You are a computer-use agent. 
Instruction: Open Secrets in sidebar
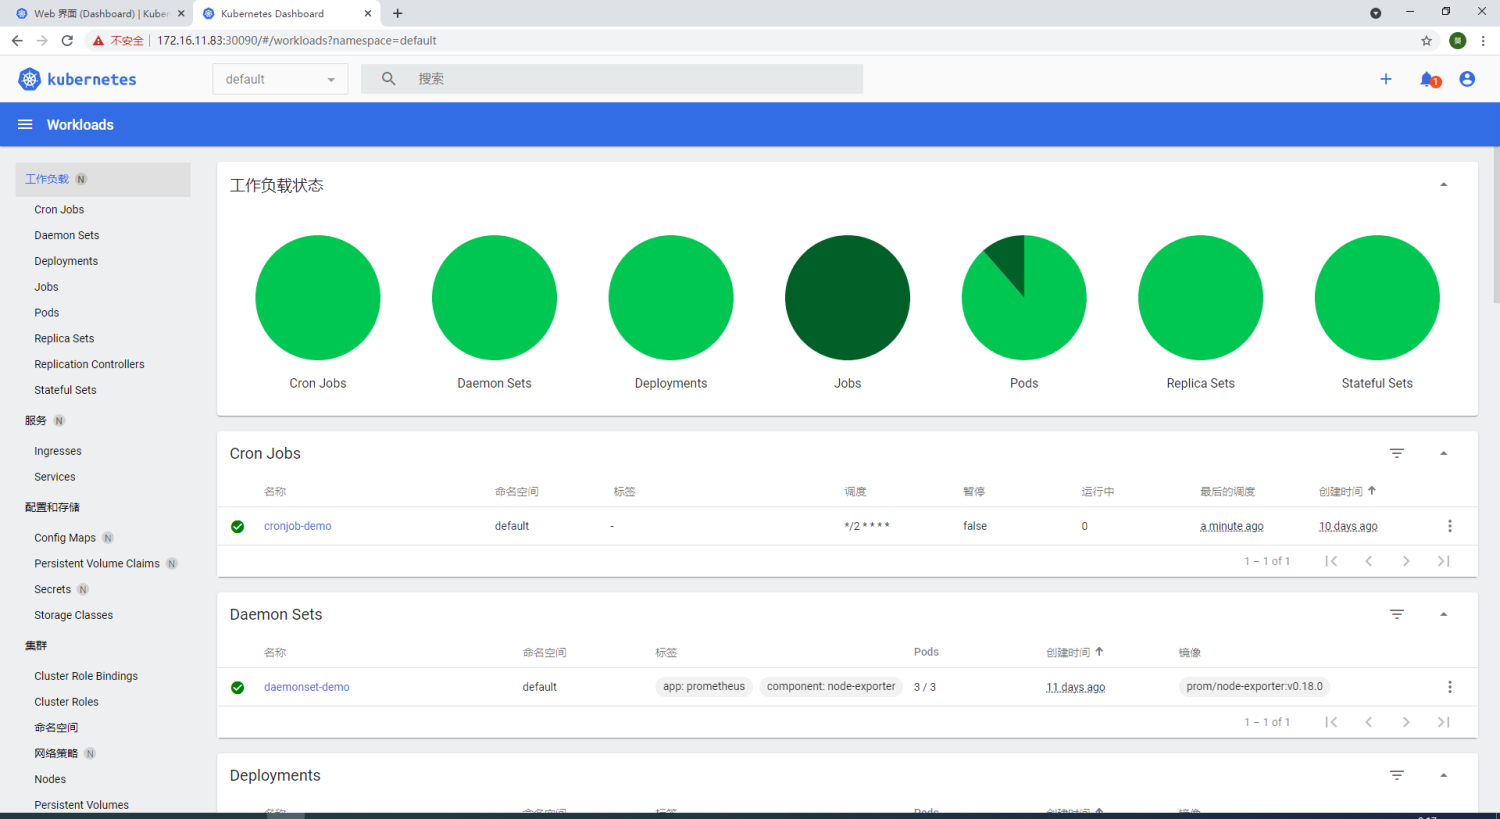(x=52, y=589)
